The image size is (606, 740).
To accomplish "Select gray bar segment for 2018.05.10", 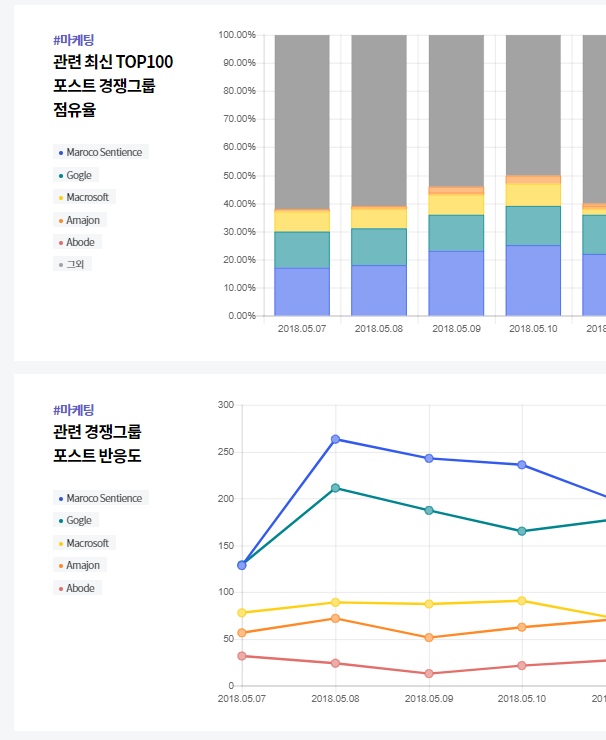I will pos(533,105).
